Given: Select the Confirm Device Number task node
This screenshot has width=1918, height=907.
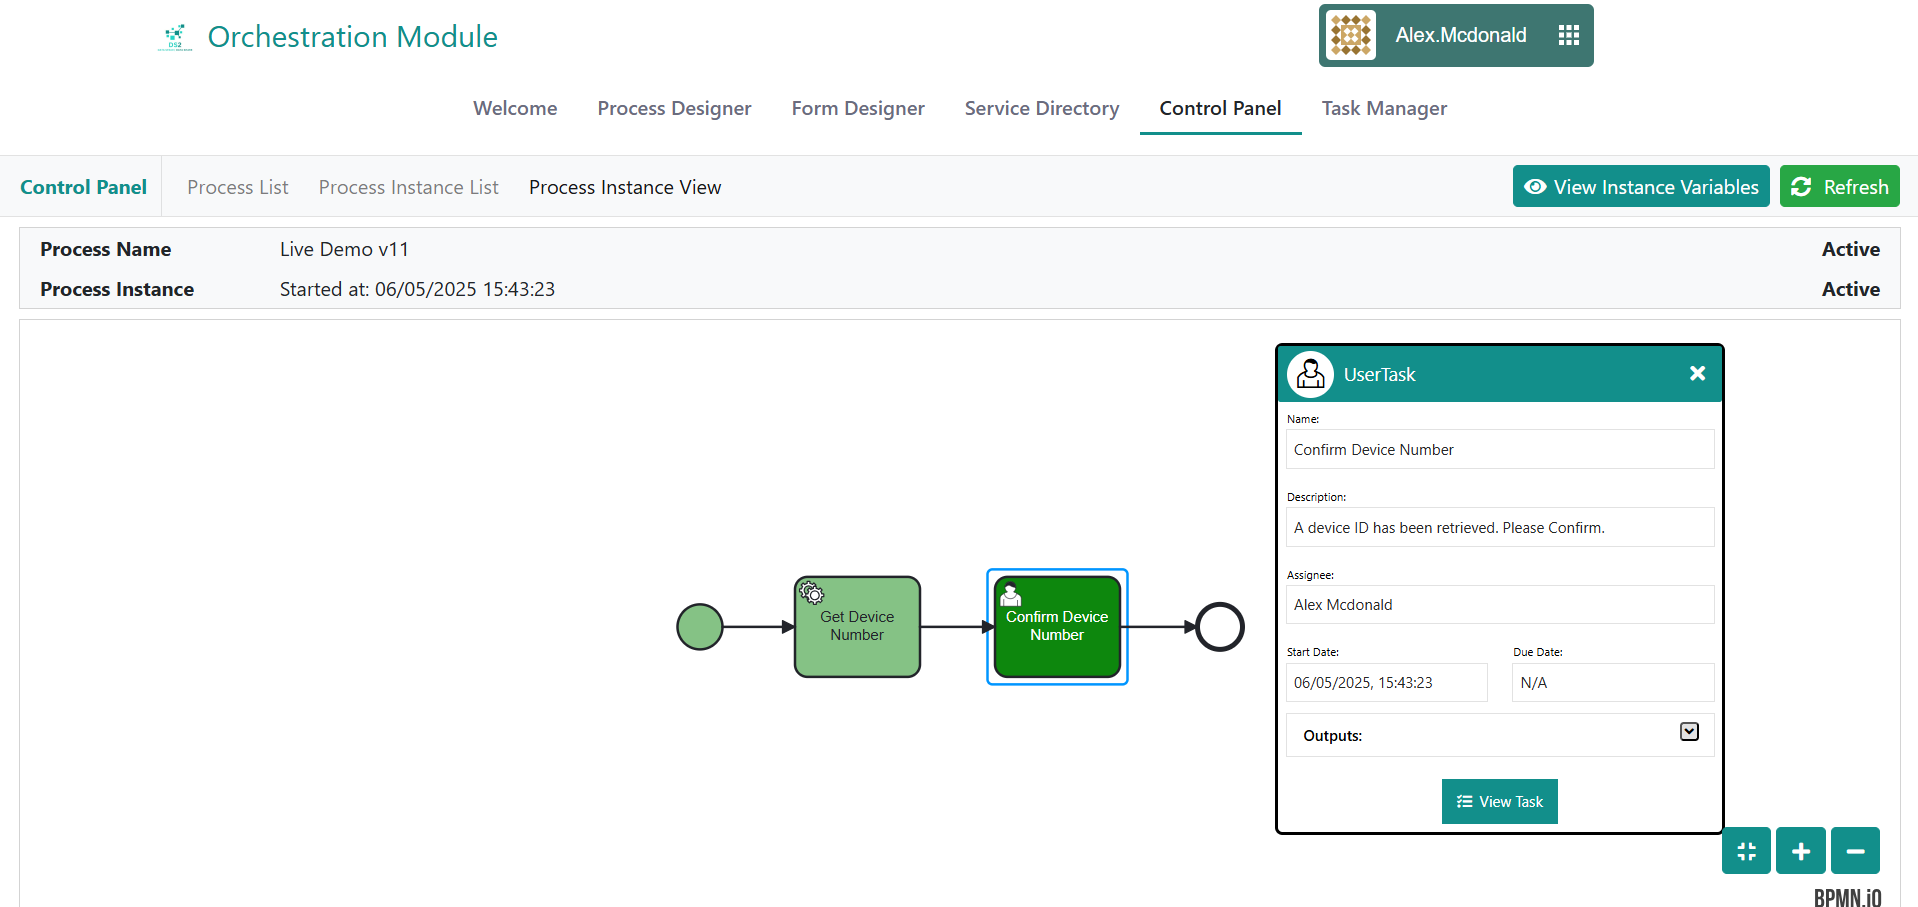Looking at the screenshot, I should [x=1057, y=627].
